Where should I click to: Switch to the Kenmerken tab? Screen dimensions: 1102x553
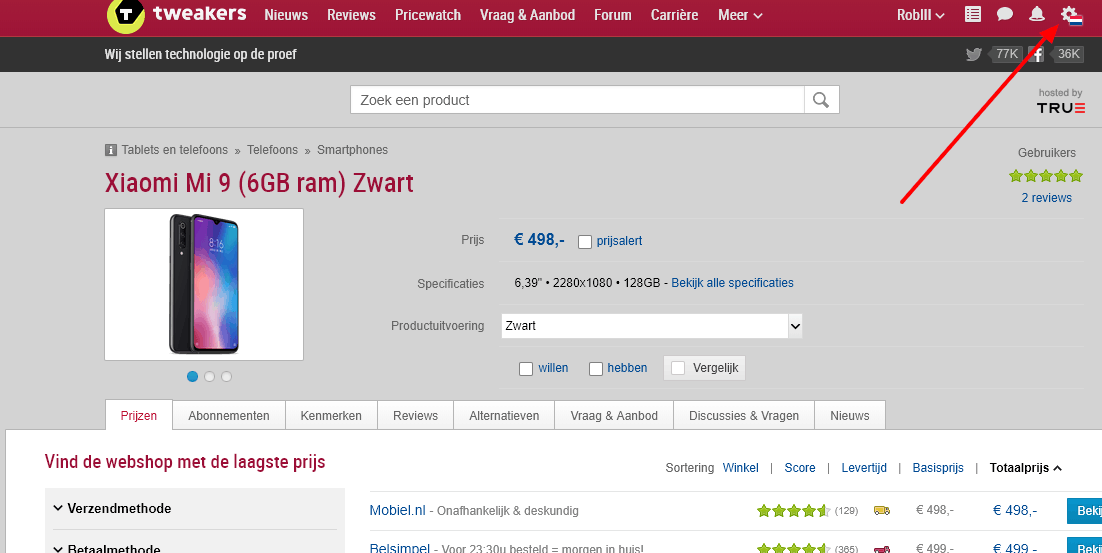pyautogui.click(x=331, y=415)
